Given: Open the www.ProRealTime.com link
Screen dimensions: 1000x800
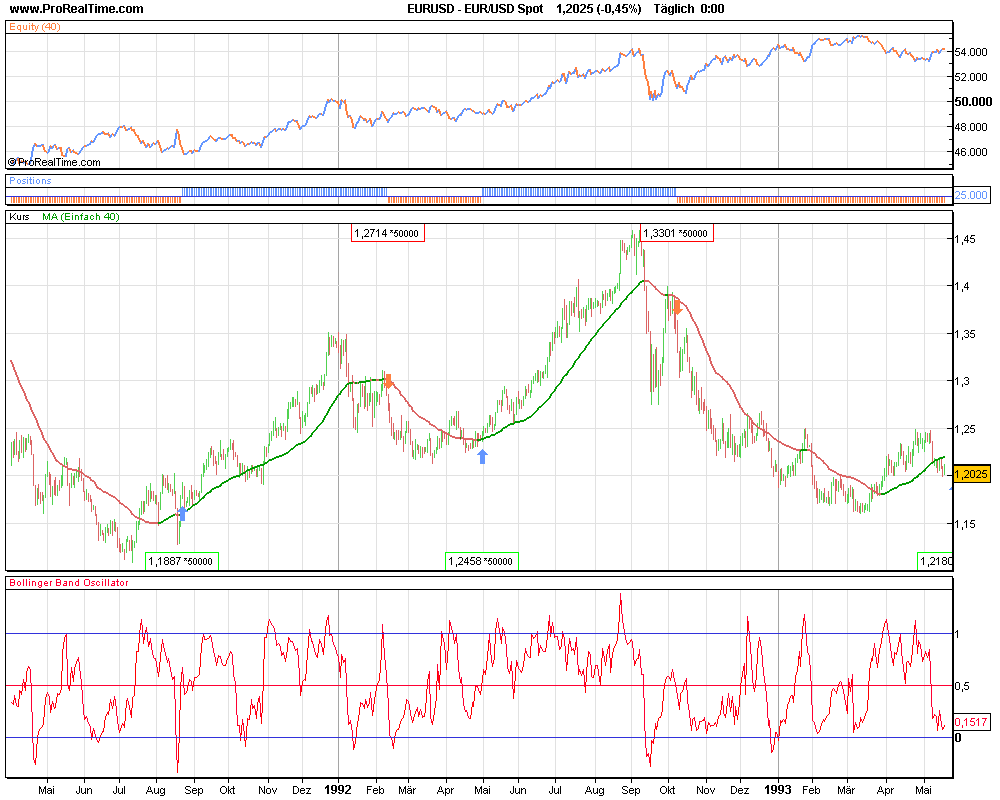Looking at the screenshot, I should (x=76, y=9).
